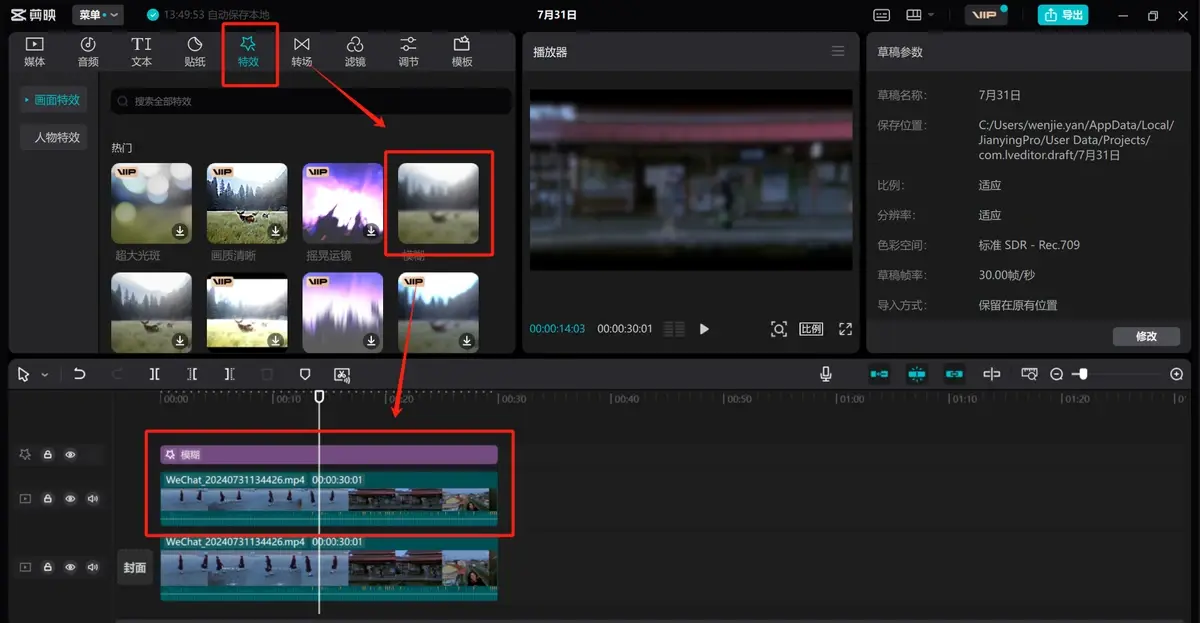Open the 贴纸 stickers tab

point(195,52)
